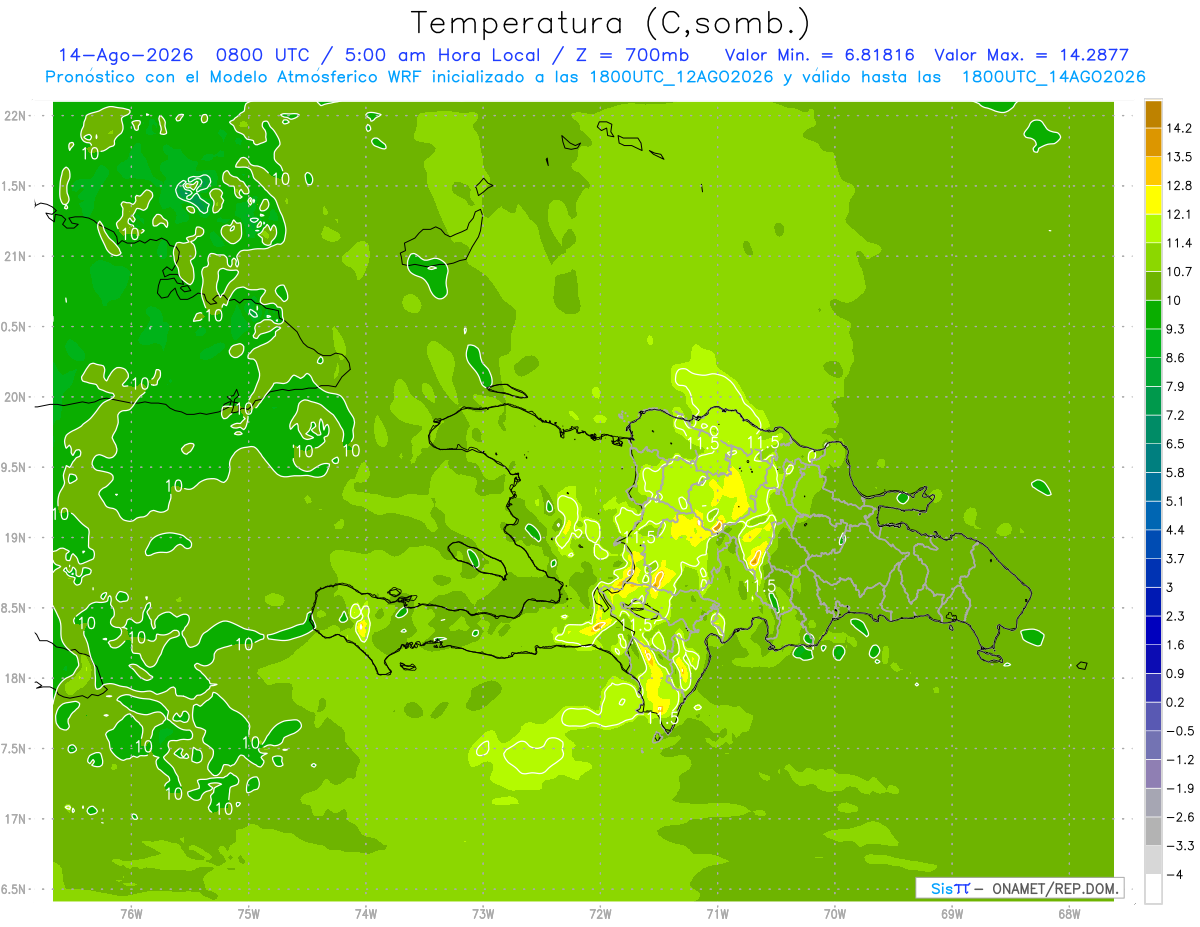
Task: Click the "9.3" color scale label
Action: pyautogui.click(x=1174, y=329)
